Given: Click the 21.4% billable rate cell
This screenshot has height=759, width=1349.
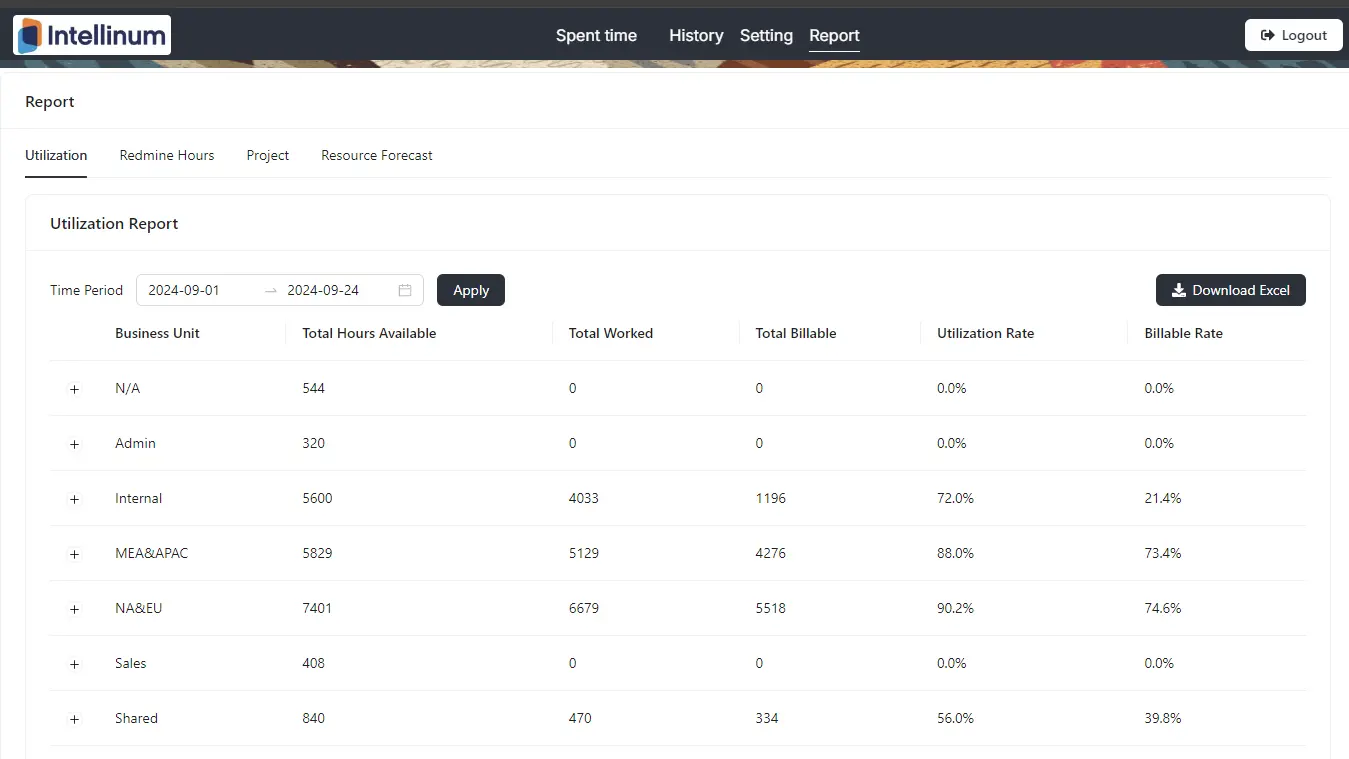Looking at the screenshot, I should pyautogui.click(x=1163, y=498).
